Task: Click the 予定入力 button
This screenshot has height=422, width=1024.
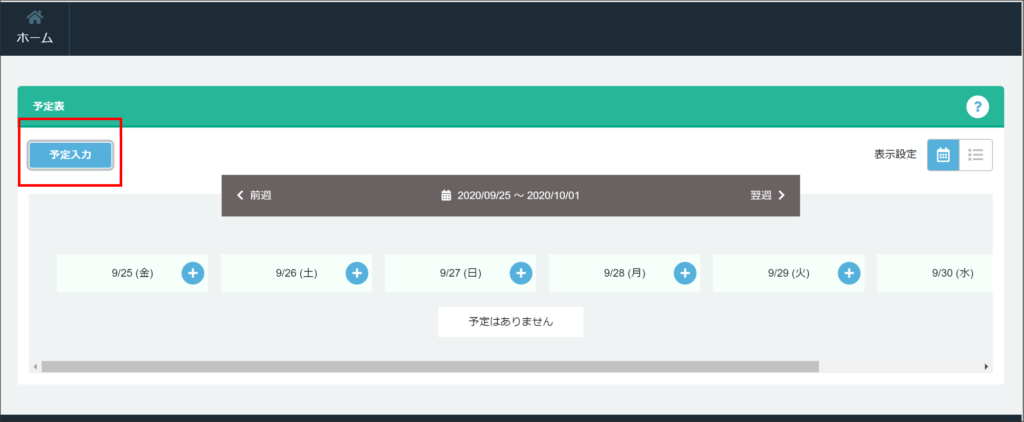Action: point(71,155)
